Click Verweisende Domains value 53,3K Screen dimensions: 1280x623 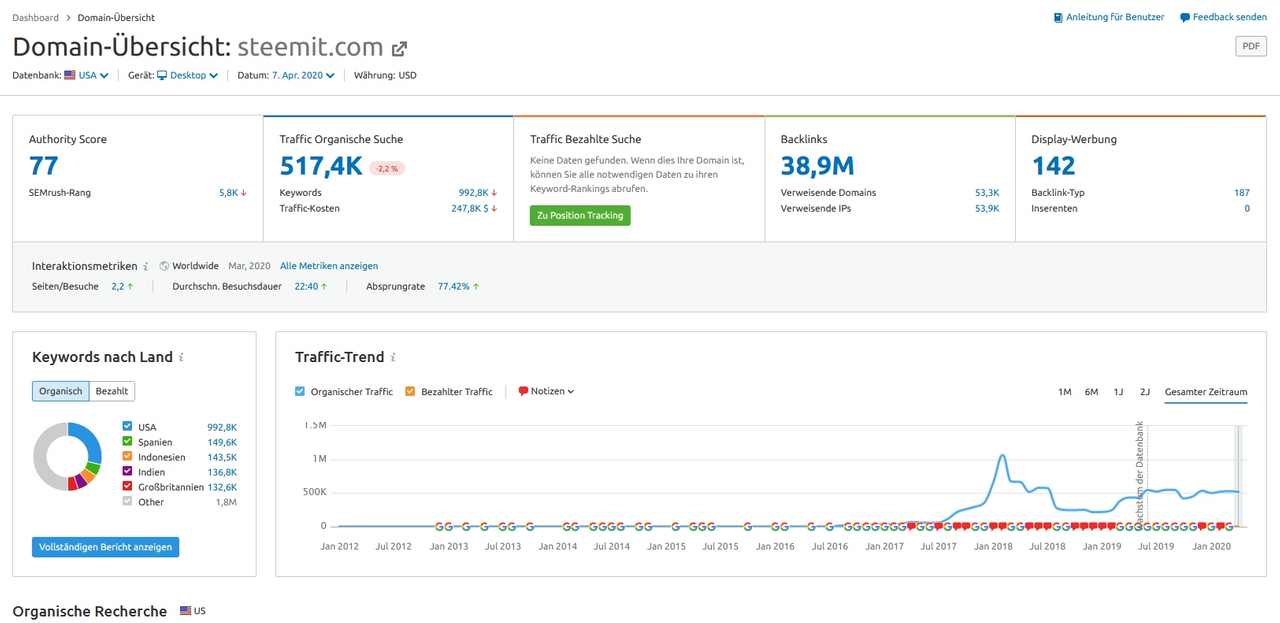986,193
